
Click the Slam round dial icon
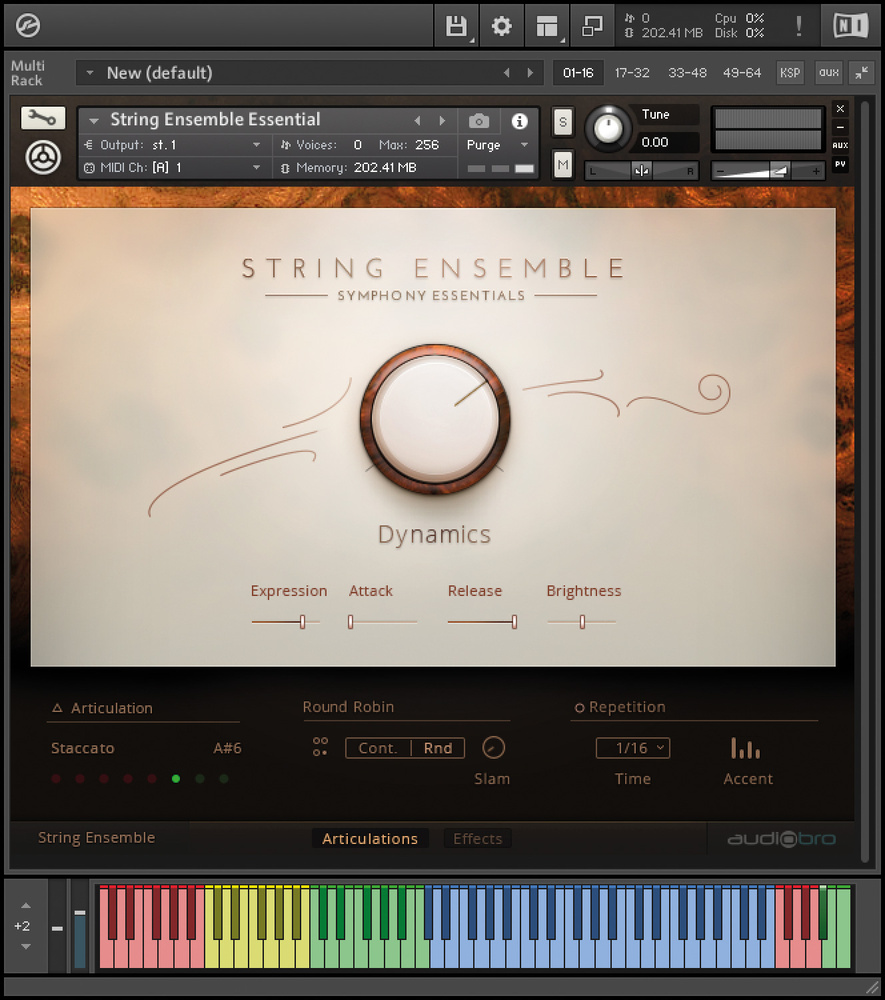pos(493,747)
